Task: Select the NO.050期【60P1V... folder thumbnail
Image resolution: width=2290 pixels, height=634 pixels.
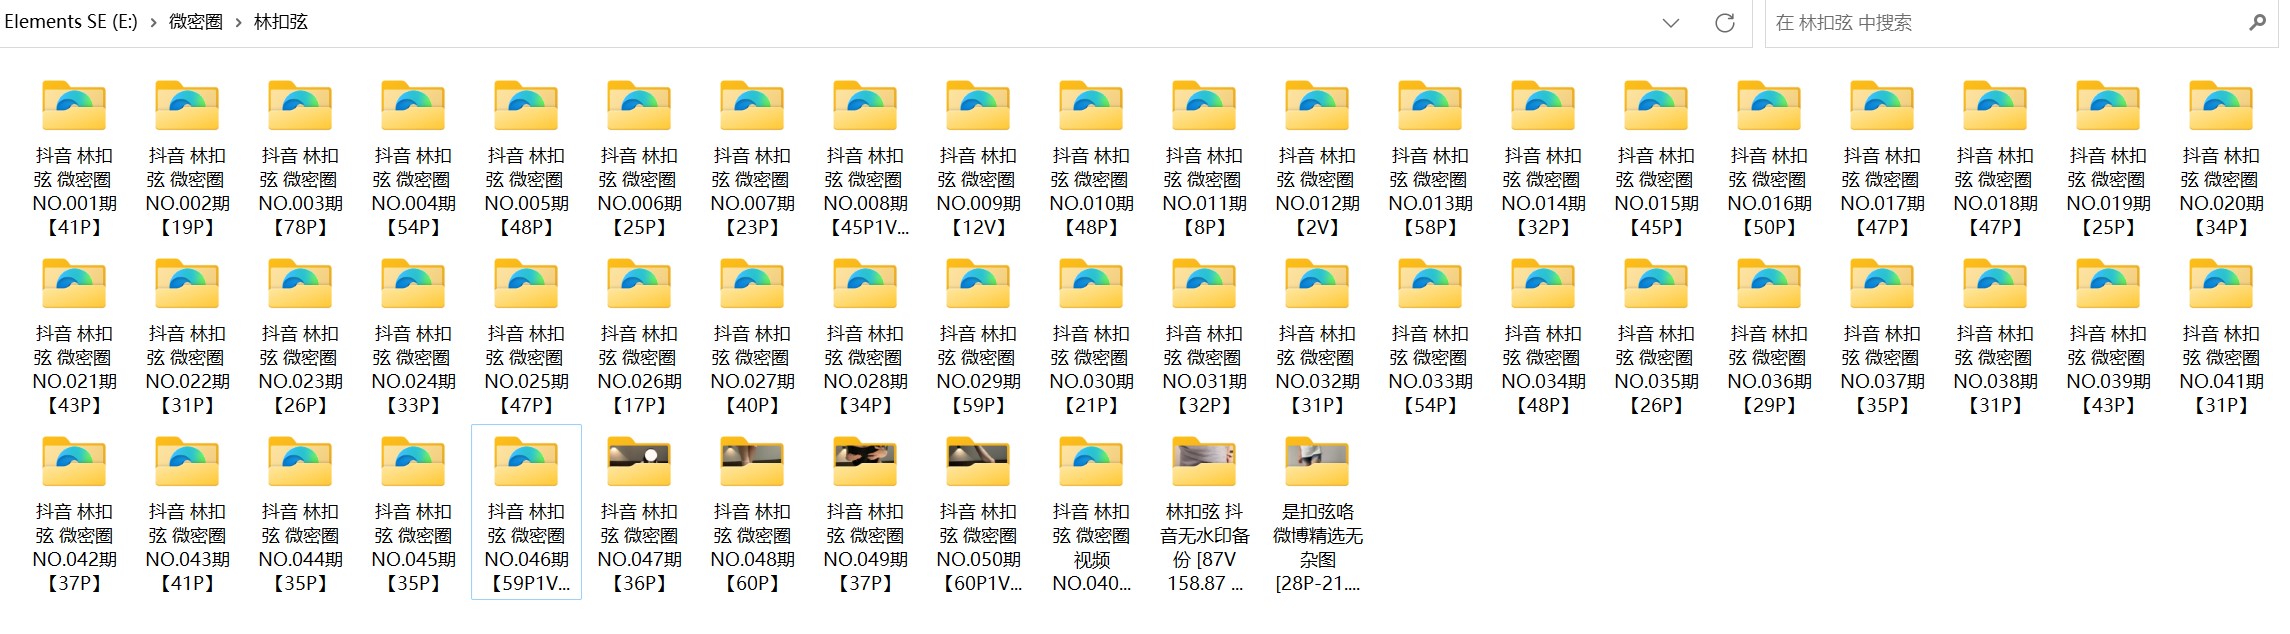Action: tap(979, 462)
